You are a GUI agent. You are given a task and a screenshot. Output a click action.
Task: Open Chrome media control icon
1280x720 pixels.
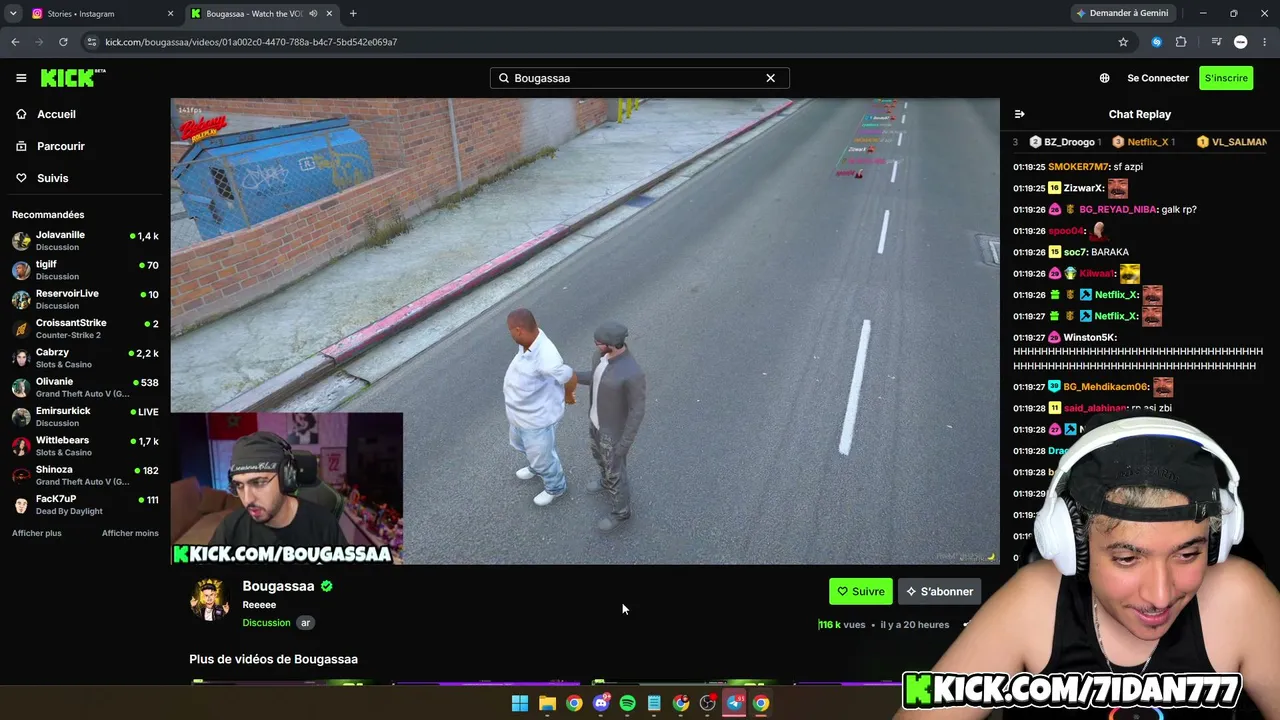(x=1216, y=42)
